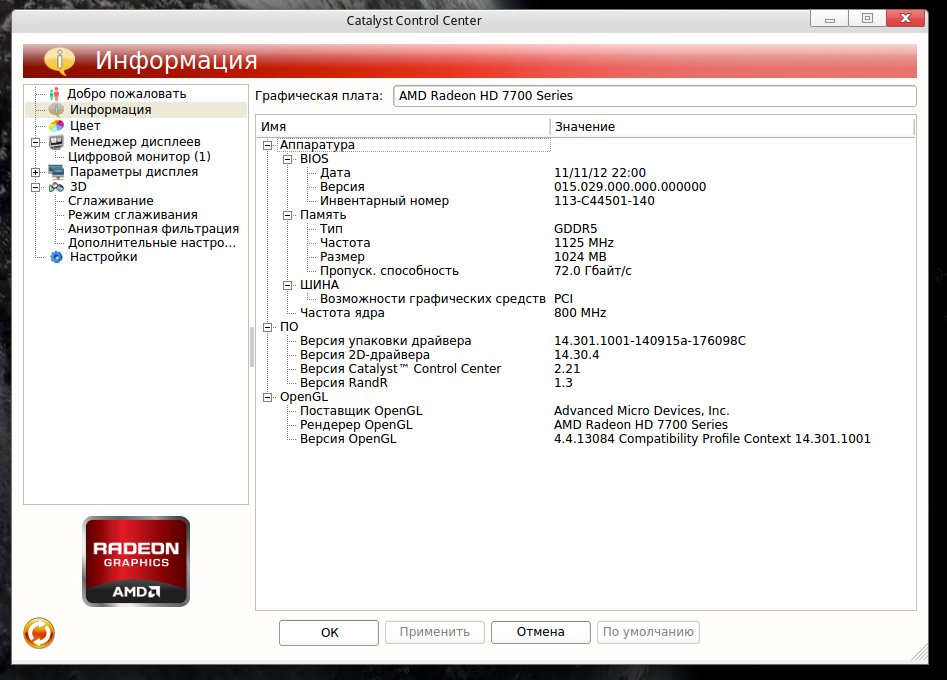Collapse the BIOS section
This screenshot has height=680, width=947.
click(287, 159)
